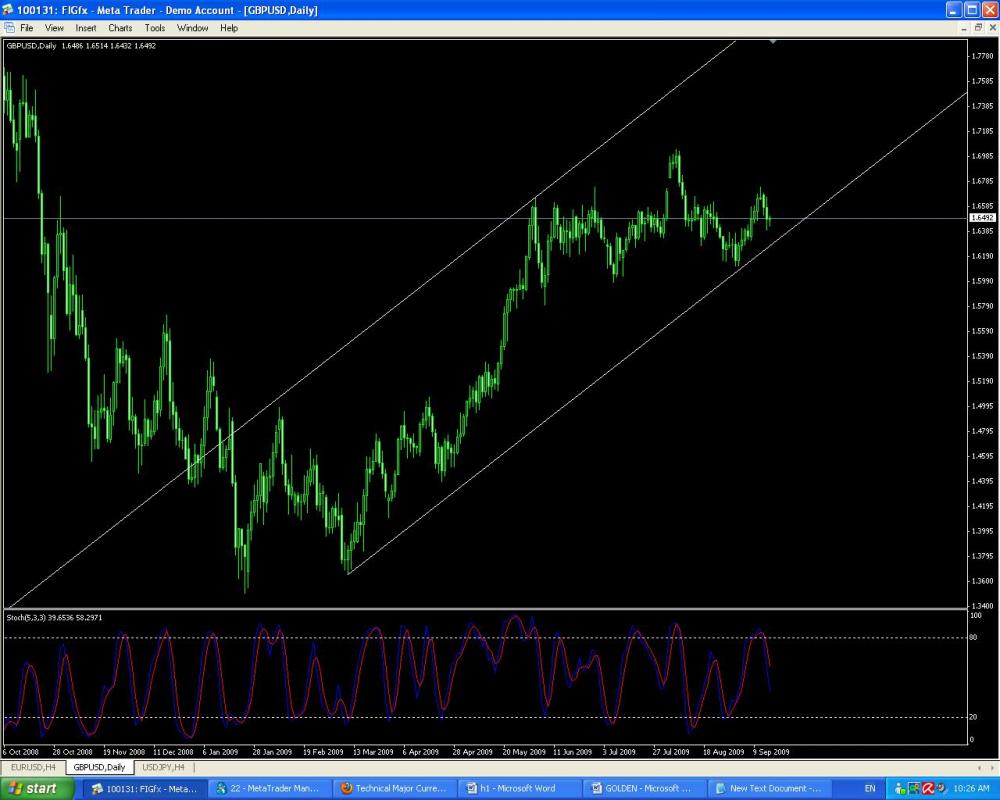This screenshot has width=1000, height=800.
Task: Switch to the USDJPY,H4 chart tab
Action: click(164, 767)
